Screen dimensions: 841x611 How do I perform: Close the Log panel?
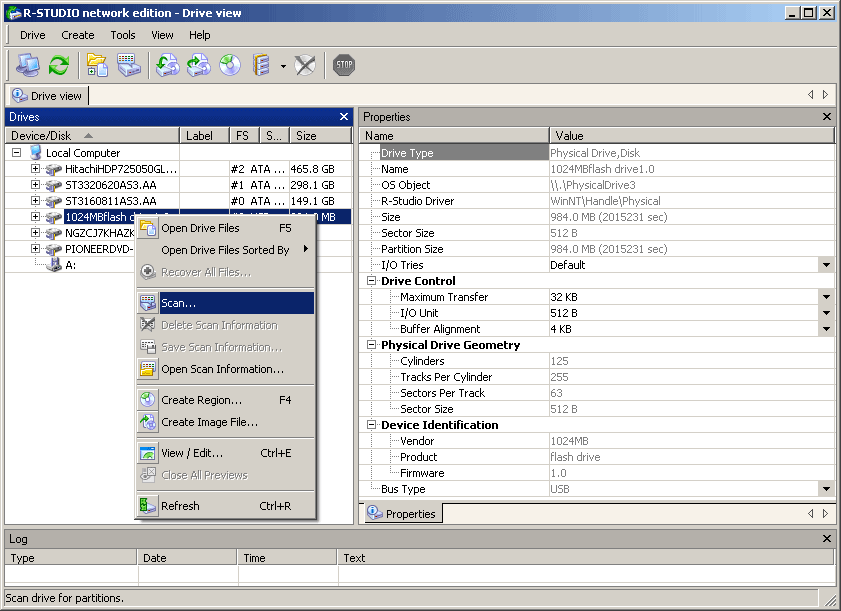827,539
